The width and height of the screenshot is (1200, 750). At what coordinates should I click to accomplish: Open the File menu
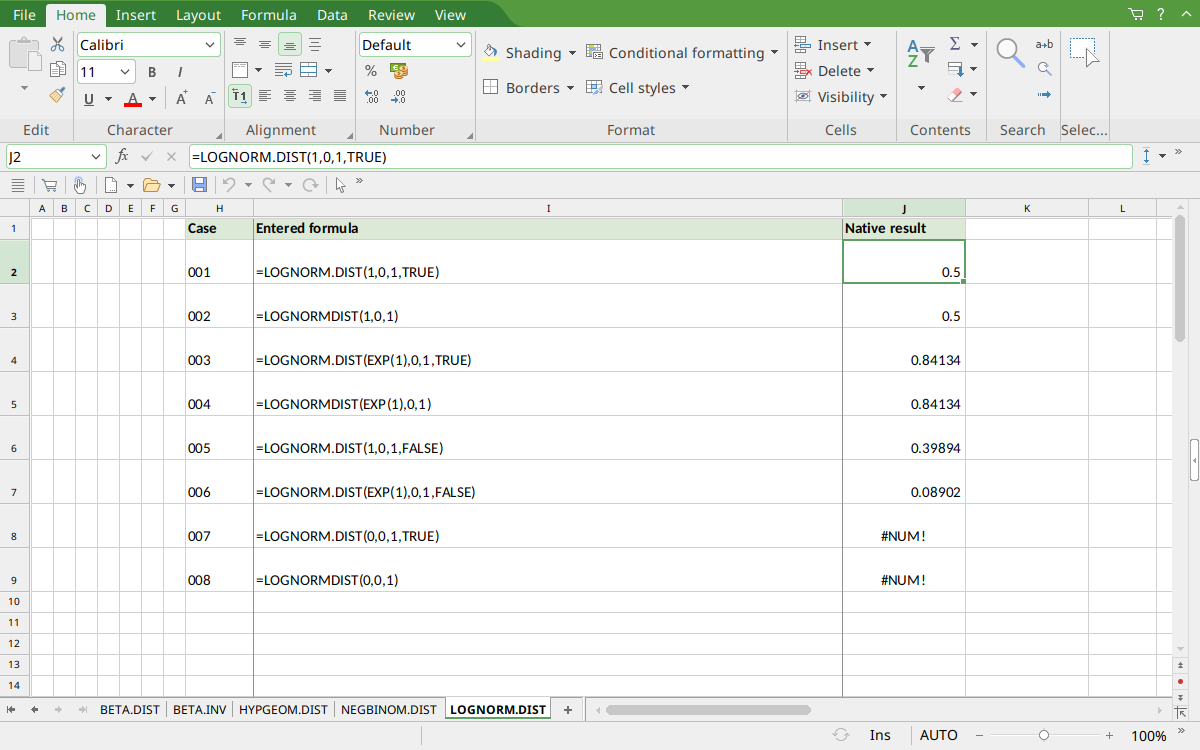pos(24,15)
